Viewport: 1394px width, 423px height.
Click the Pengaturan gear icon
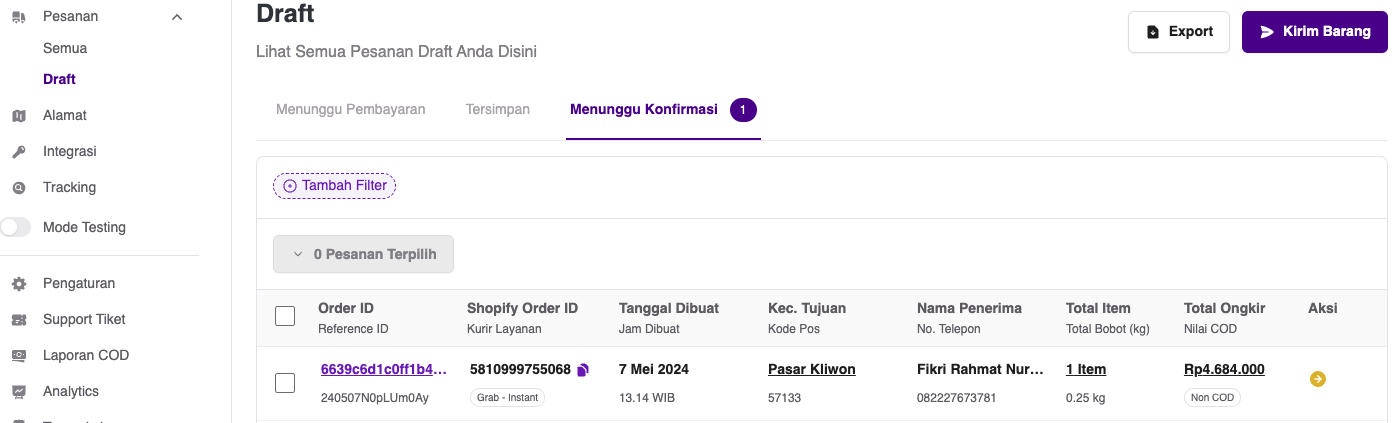tap(18, 284)
